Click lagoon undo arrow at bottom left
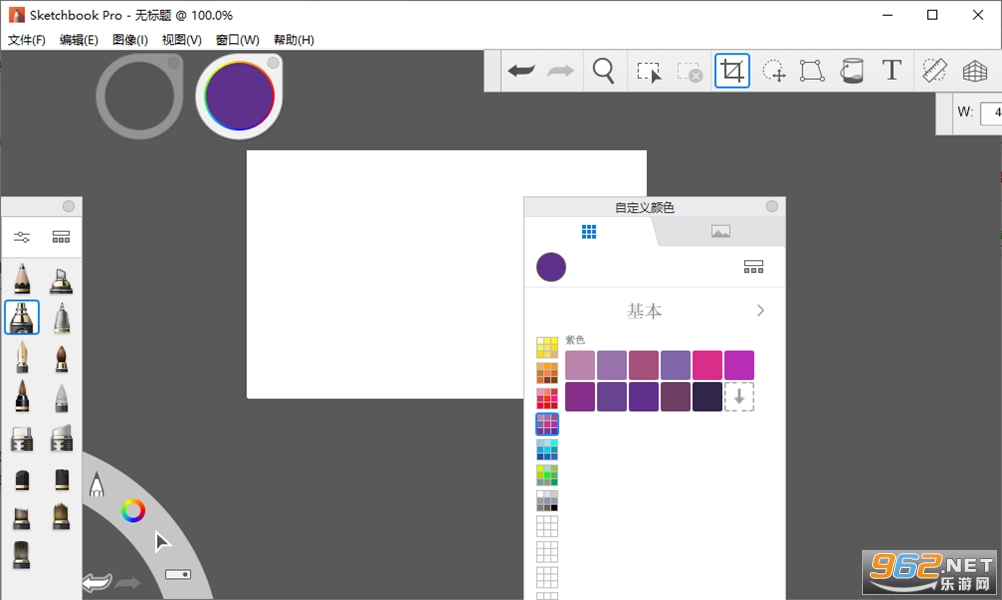1002x600 pixels. 97,583
